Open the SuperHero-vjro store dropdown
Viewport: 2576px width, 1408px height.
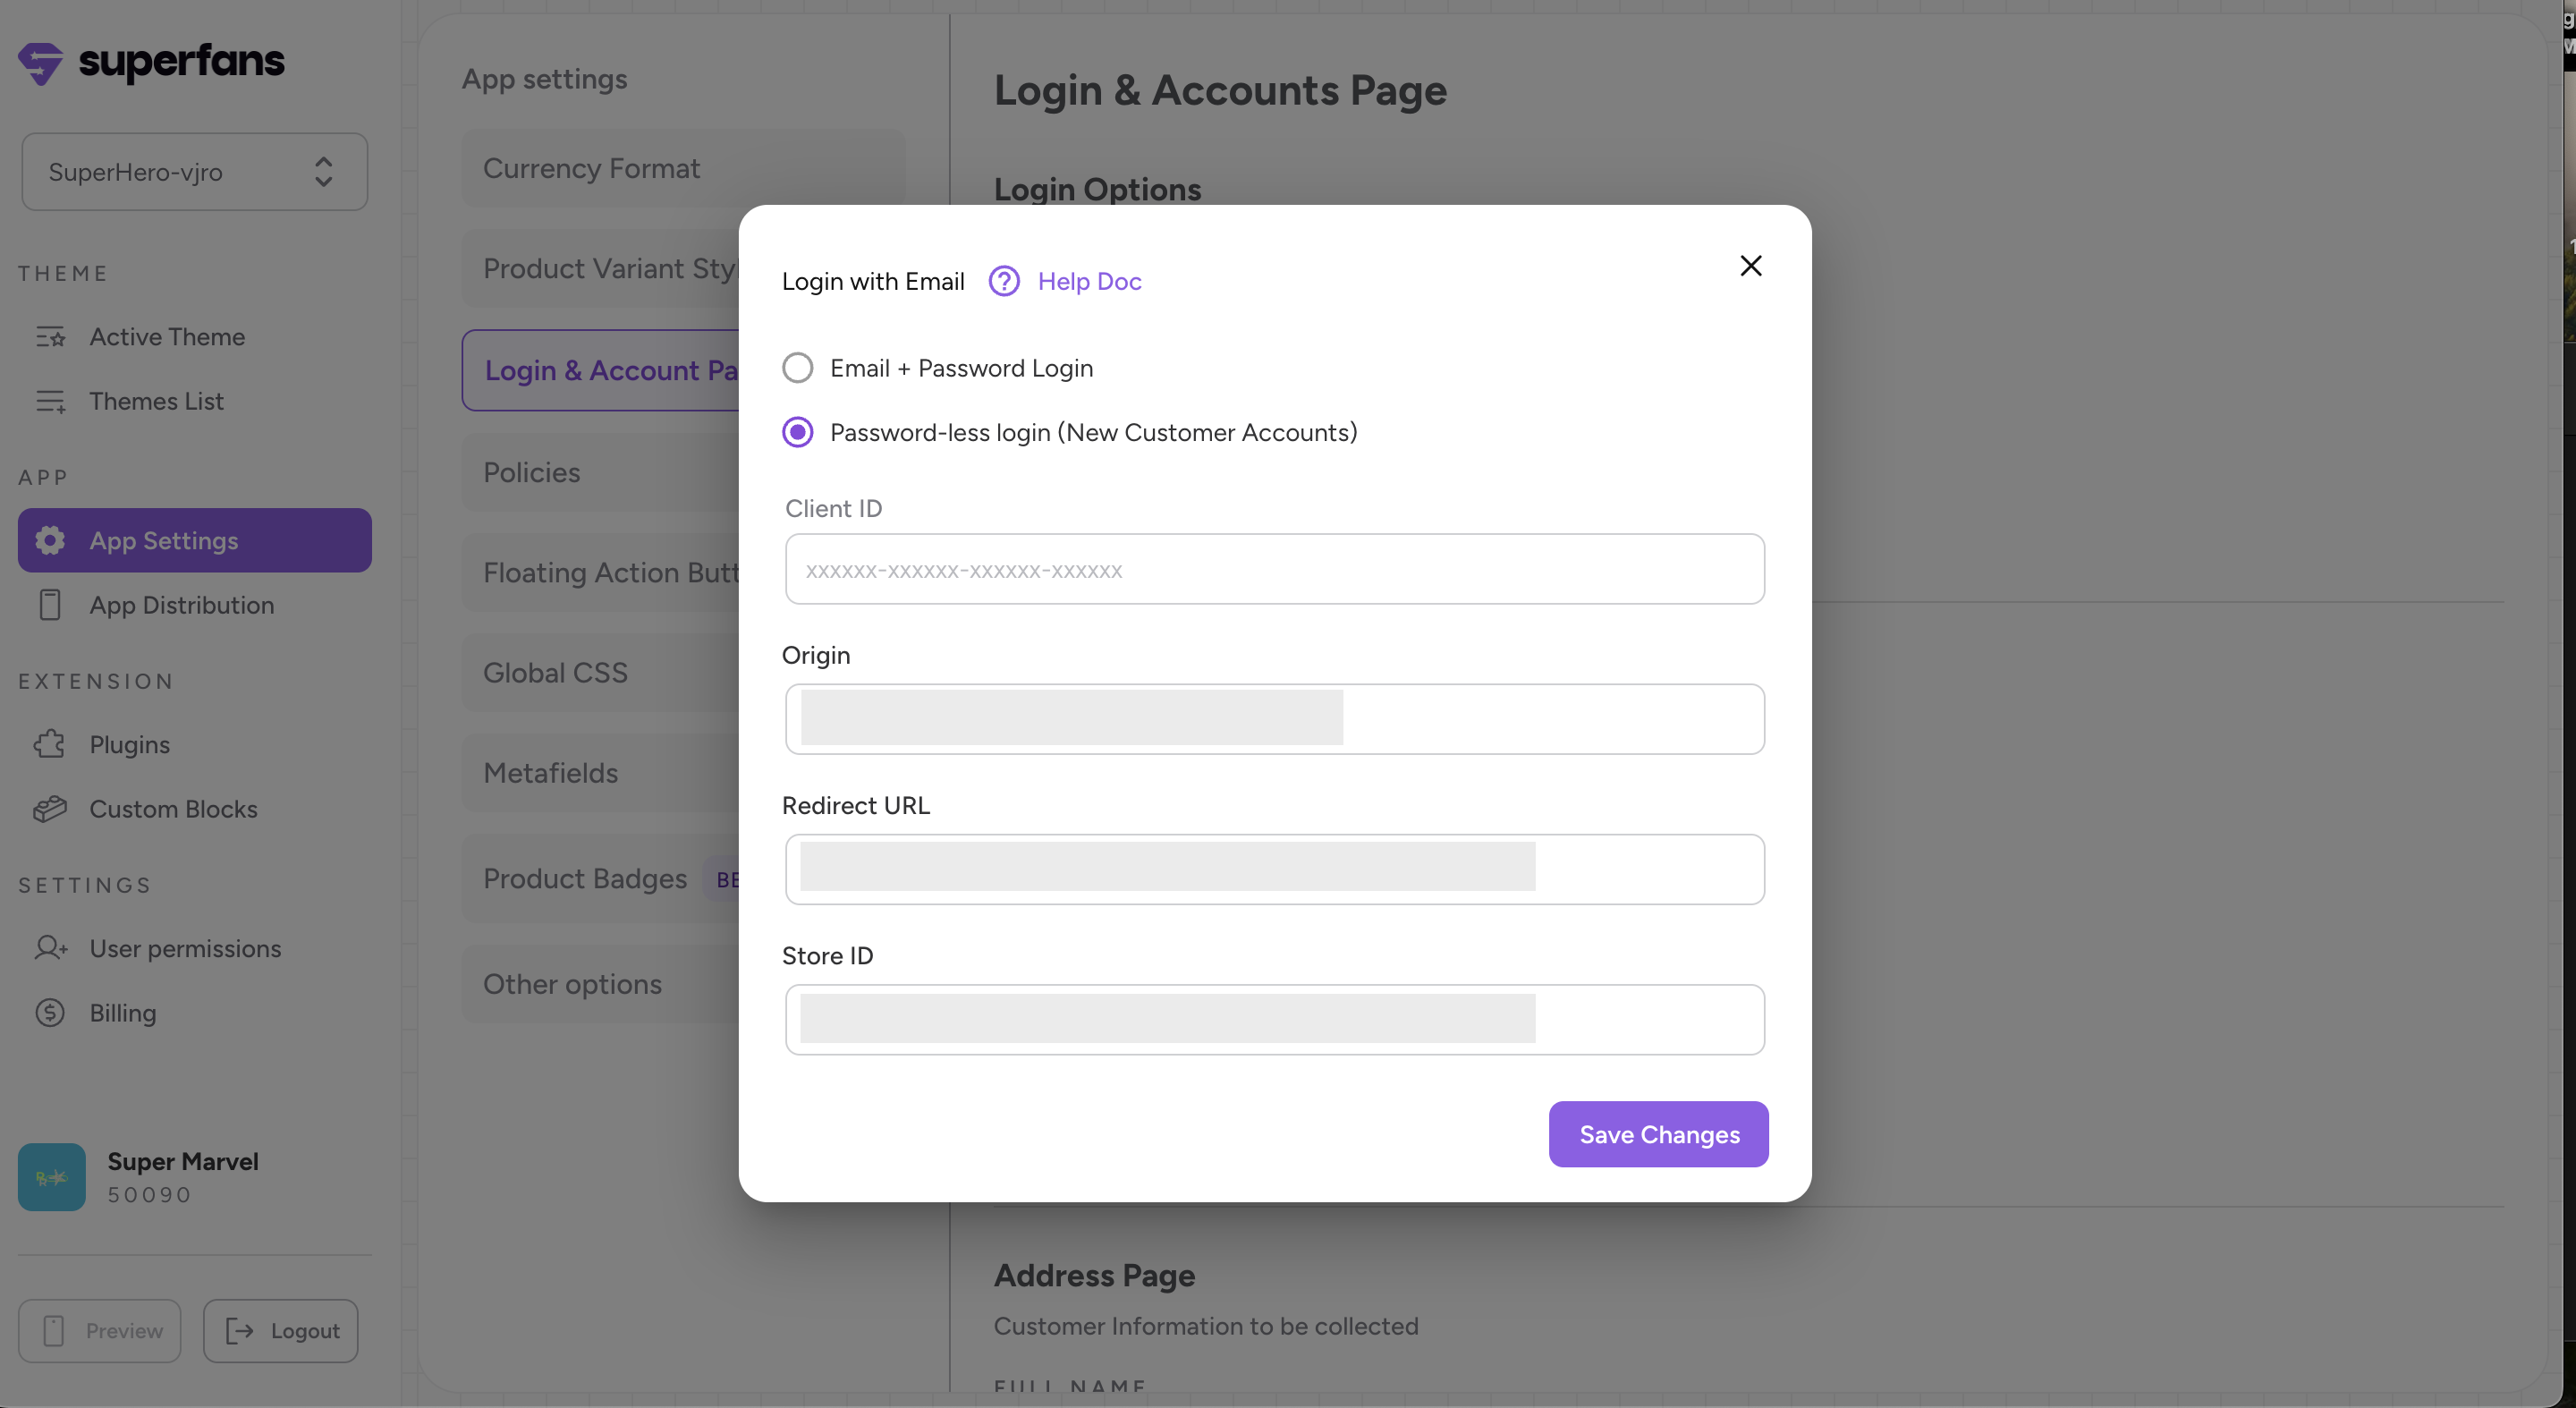tap(194, 172)
